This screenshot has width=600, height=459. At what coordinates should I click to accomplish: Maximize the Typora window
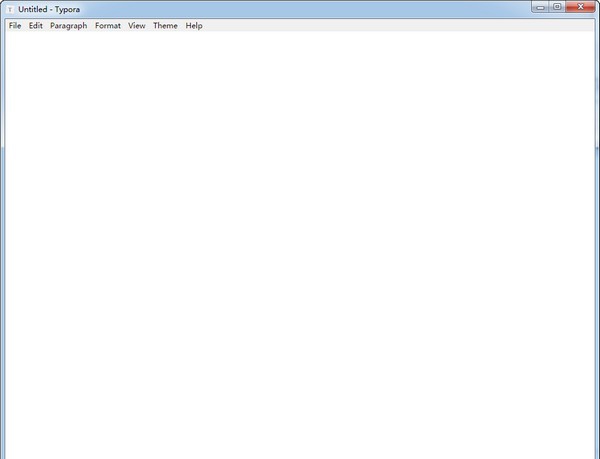click(x=558, y=7)
